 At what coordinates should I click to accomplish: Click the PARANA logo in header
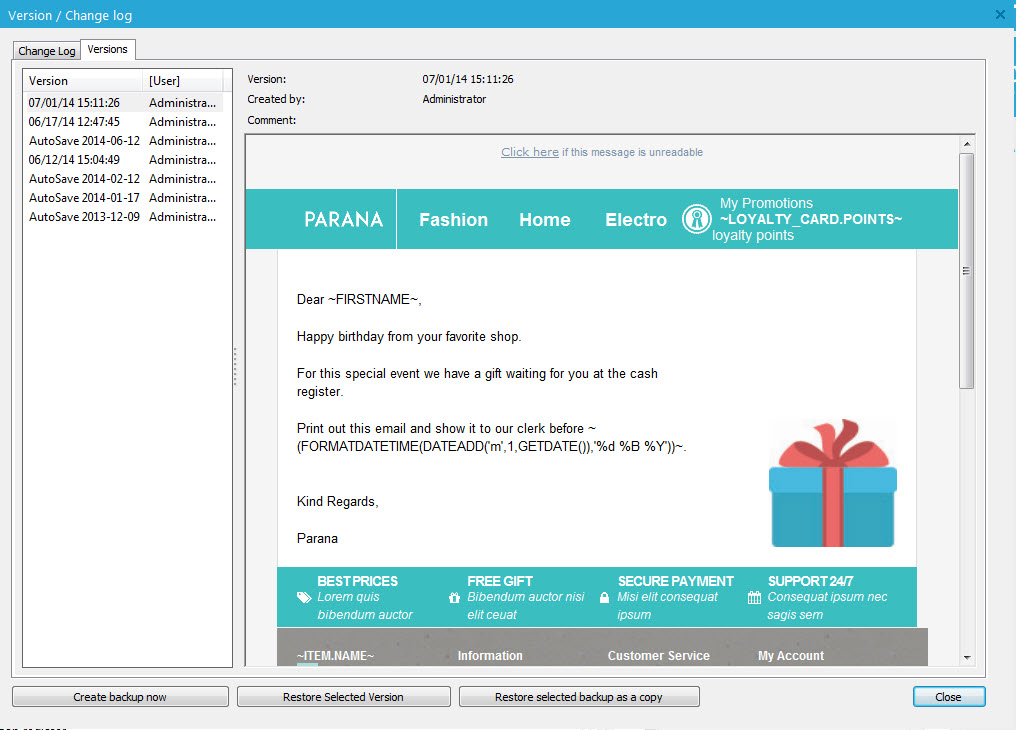point(343,219)
